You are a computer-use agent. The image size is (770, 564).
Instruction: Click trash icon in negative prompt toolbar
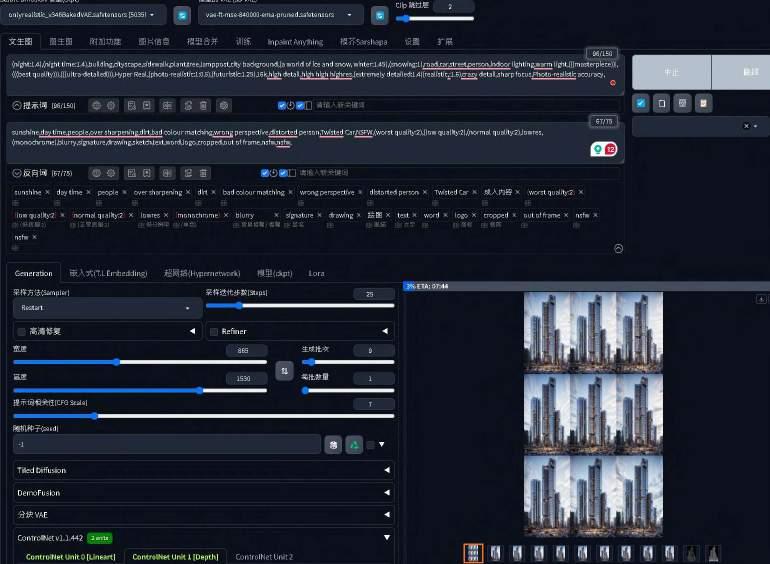click(203, 173)
